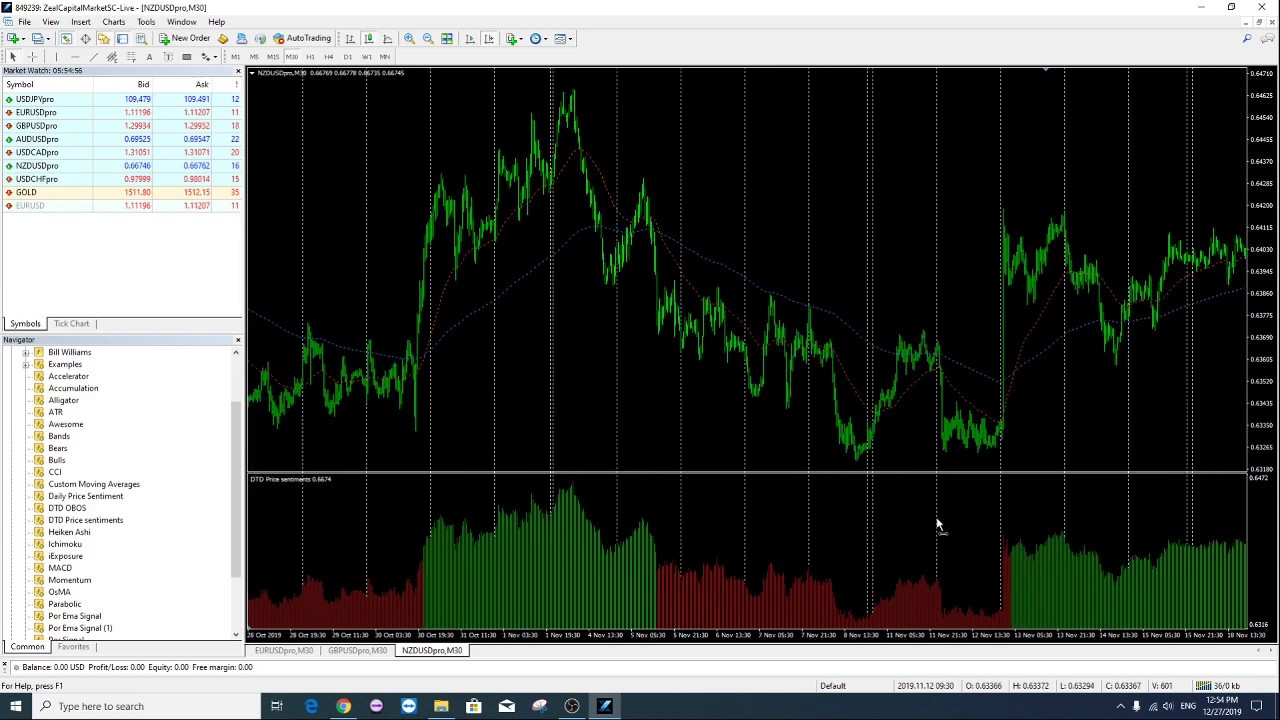Viewport: 1280px width, 720px height.
Task: Select the Vertical Line drawing tool
Action: point(56,57)
